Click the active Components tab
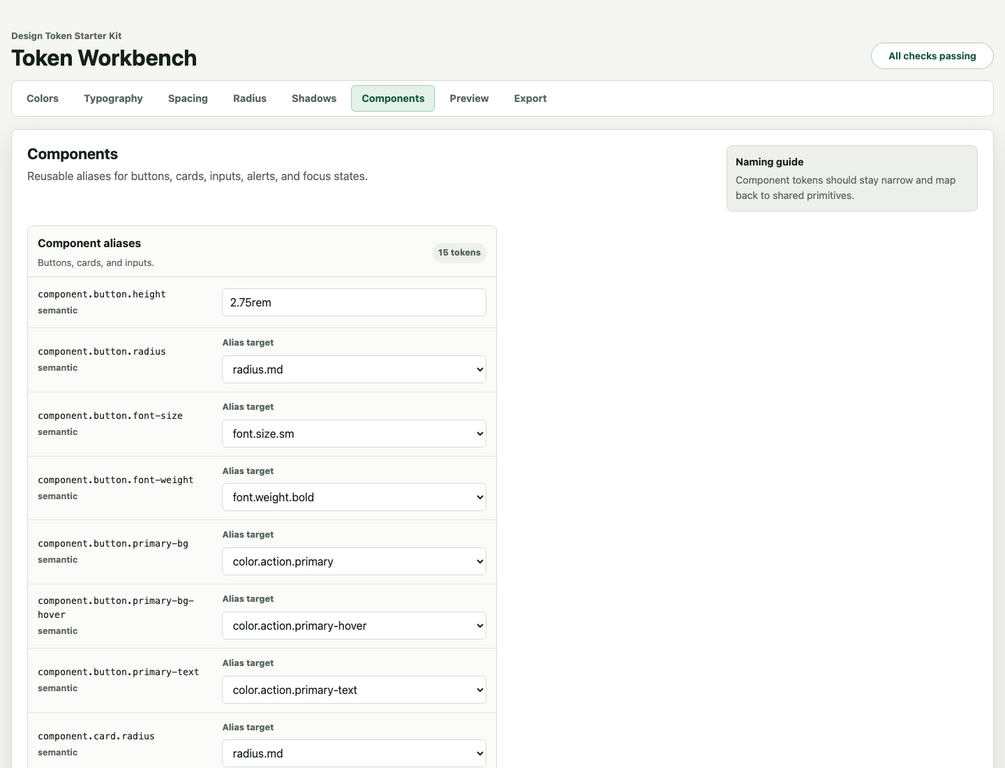This screenshot has height=768, width=1005. (x=393, y=99)
